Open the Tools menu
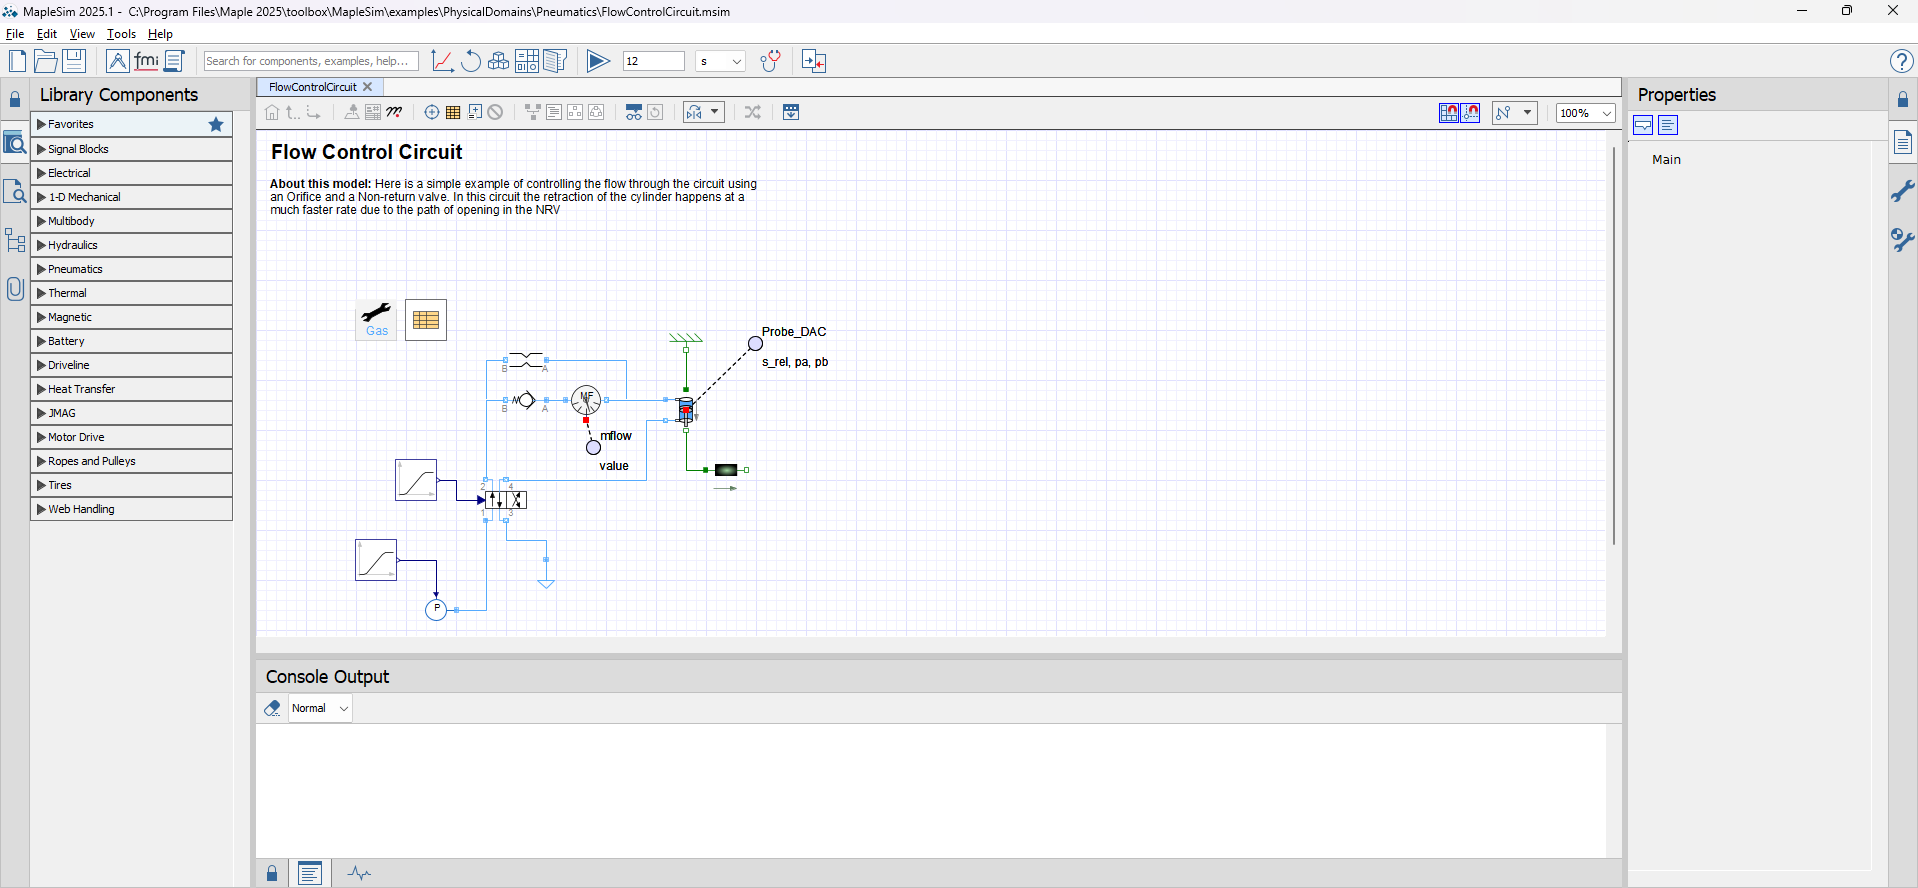 121,34
